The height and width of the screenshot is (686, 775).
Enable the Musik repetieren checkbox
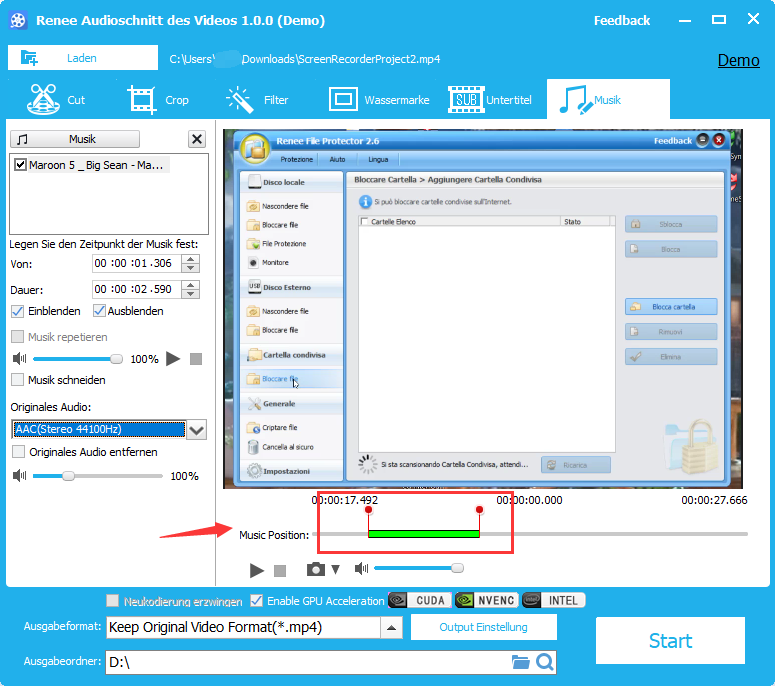point(17,337)
